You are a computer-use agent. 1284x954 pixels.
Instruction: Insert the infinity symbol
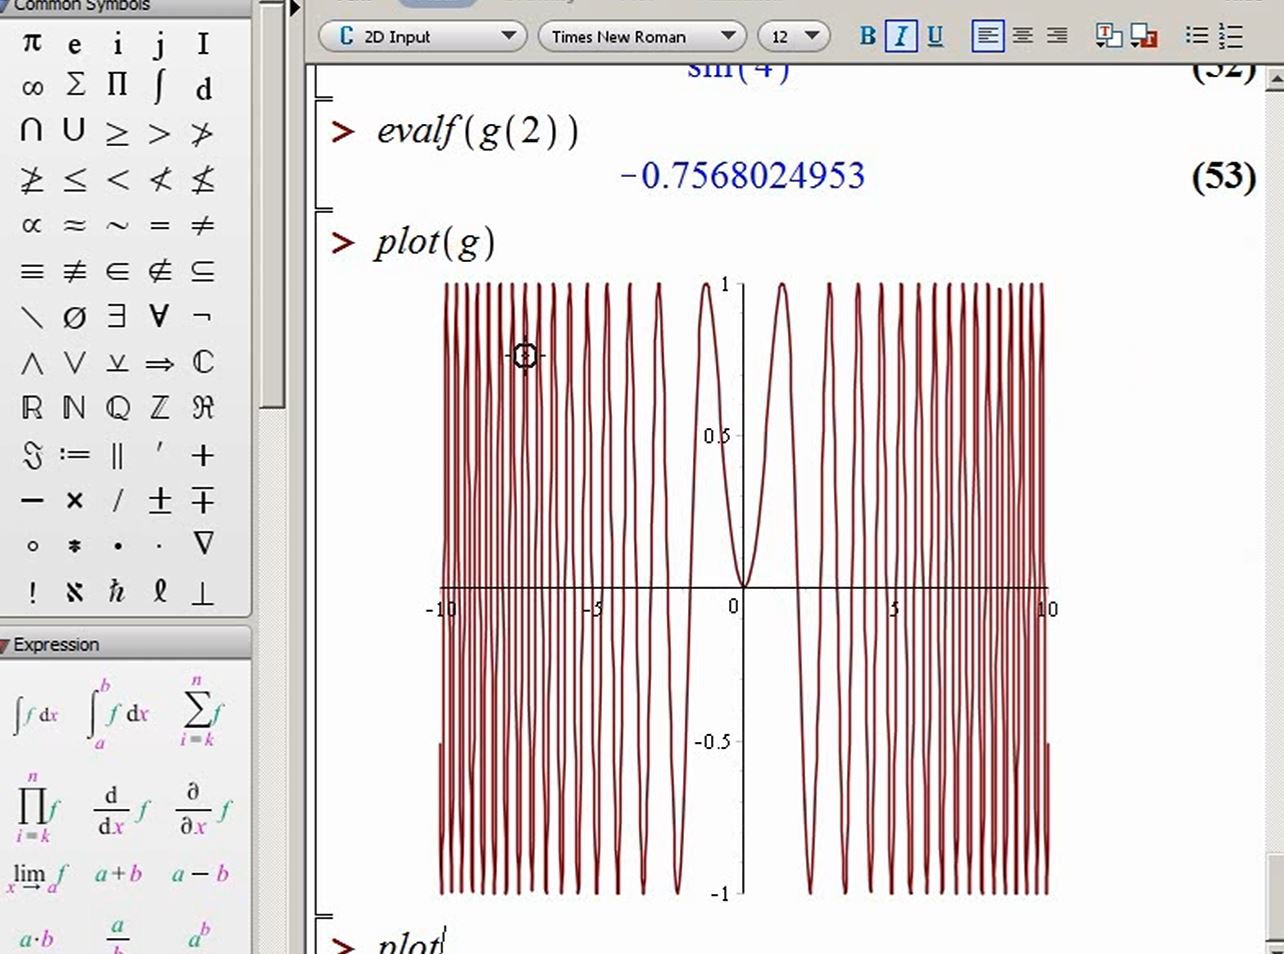point(32,88)
